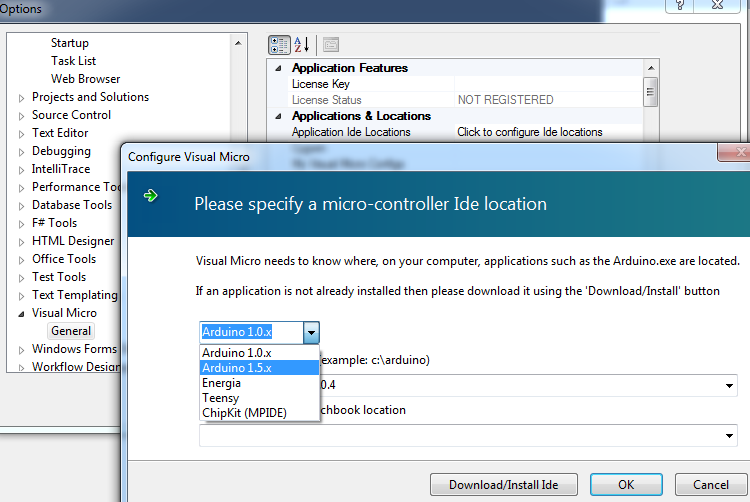Screen dimensions: 750x502
Task: Click the property grid scrollbar thumb
Action: (650, 92)
